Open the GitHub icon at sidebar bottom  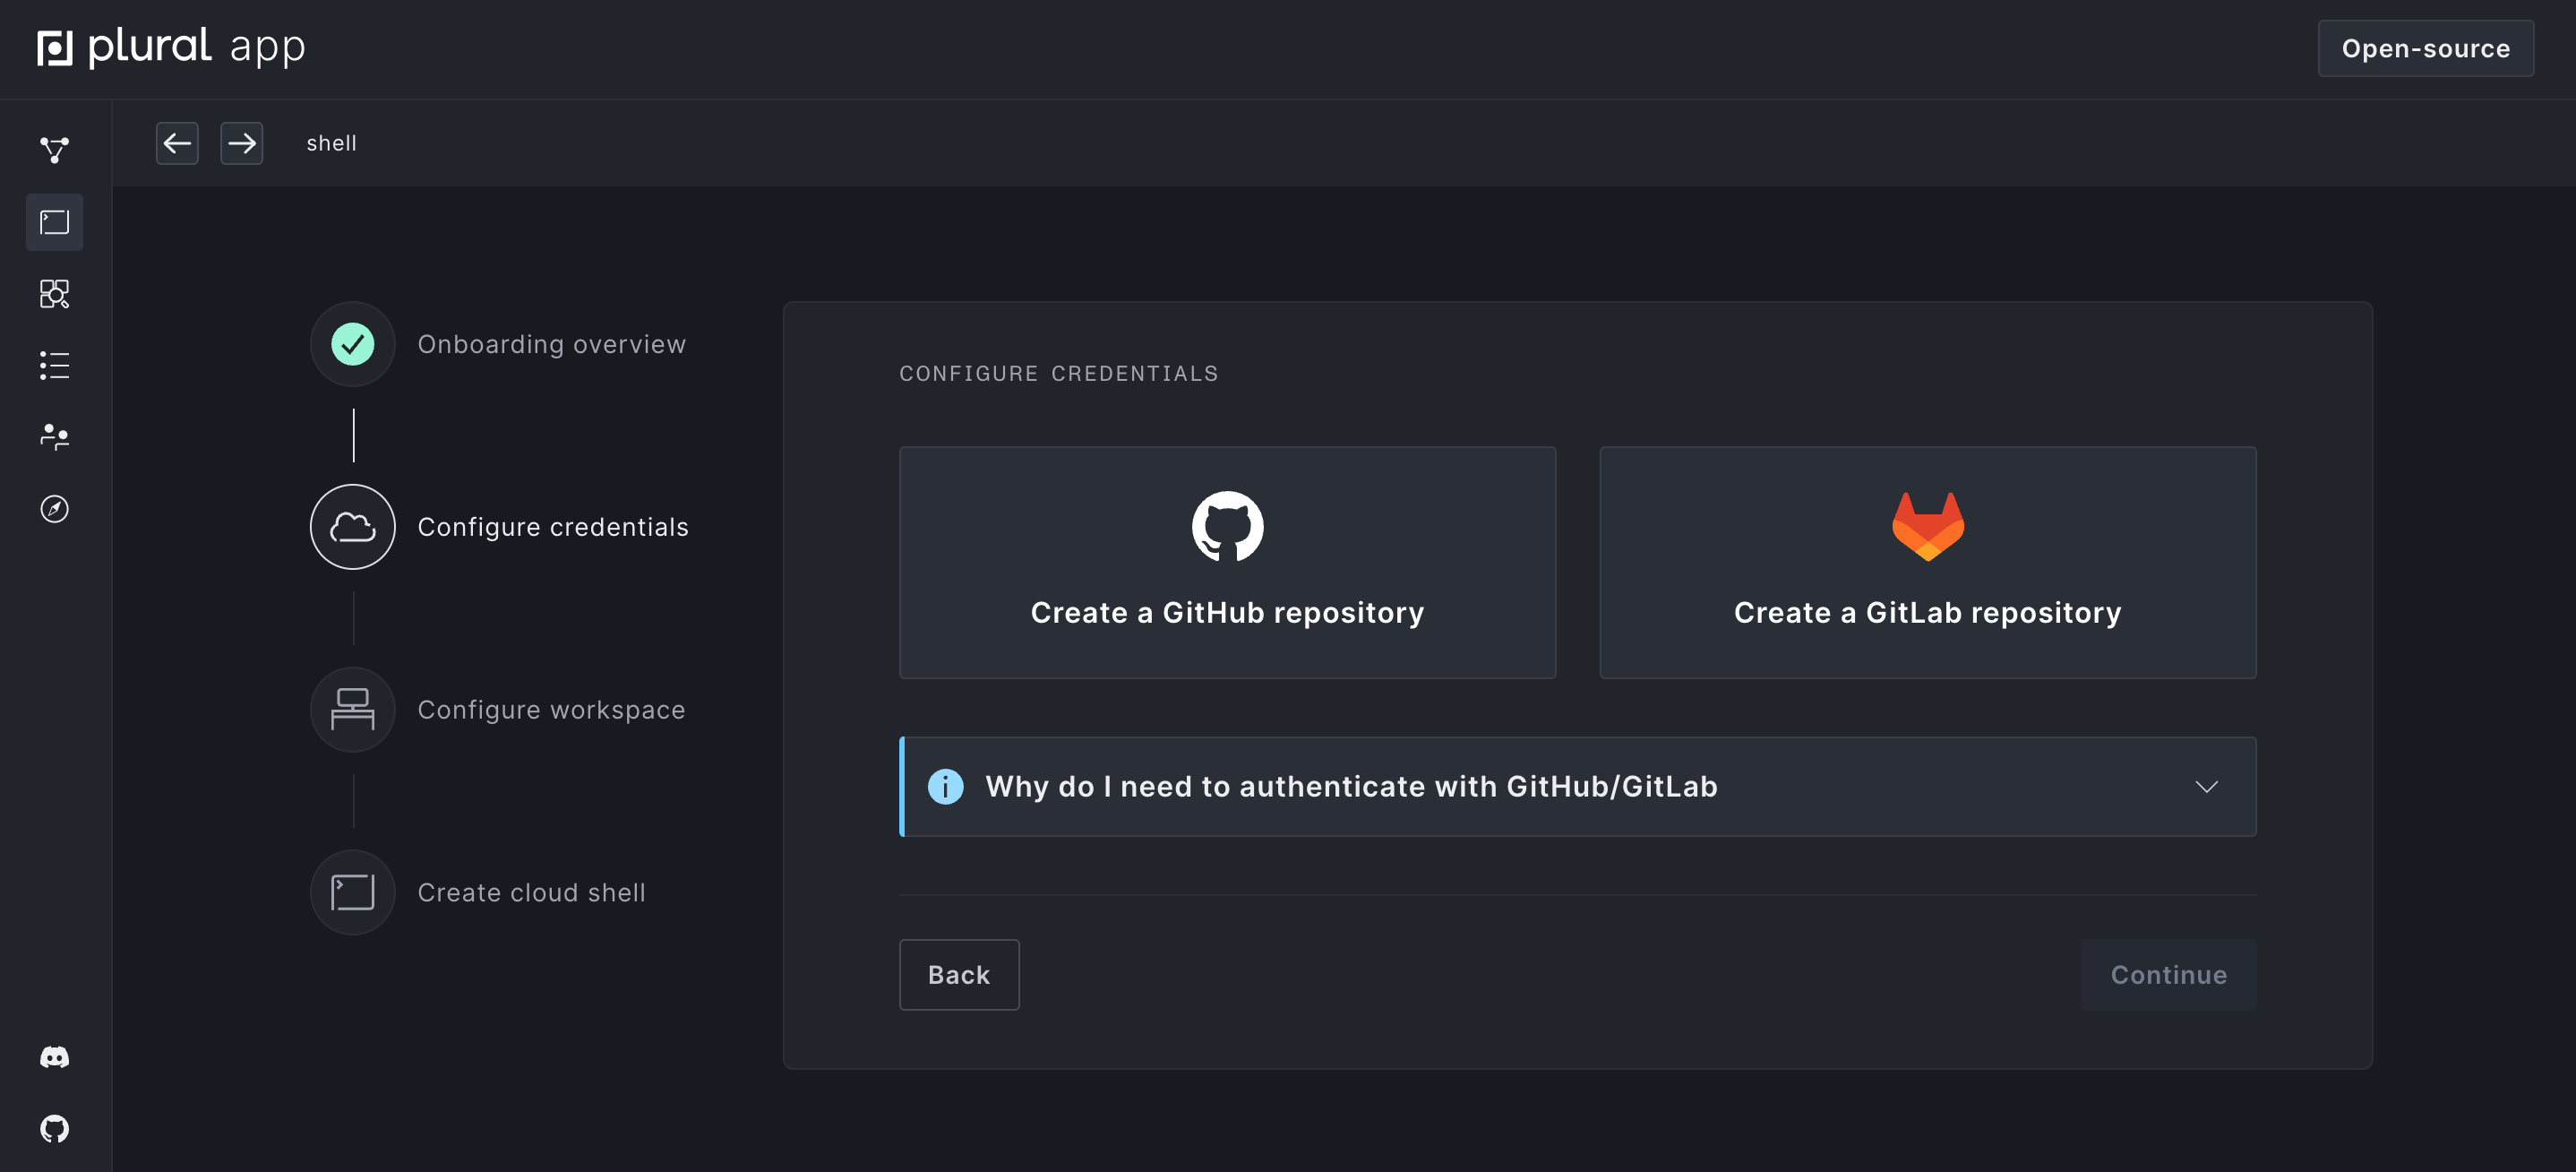pyautogui.click(x=54, y=1128)
